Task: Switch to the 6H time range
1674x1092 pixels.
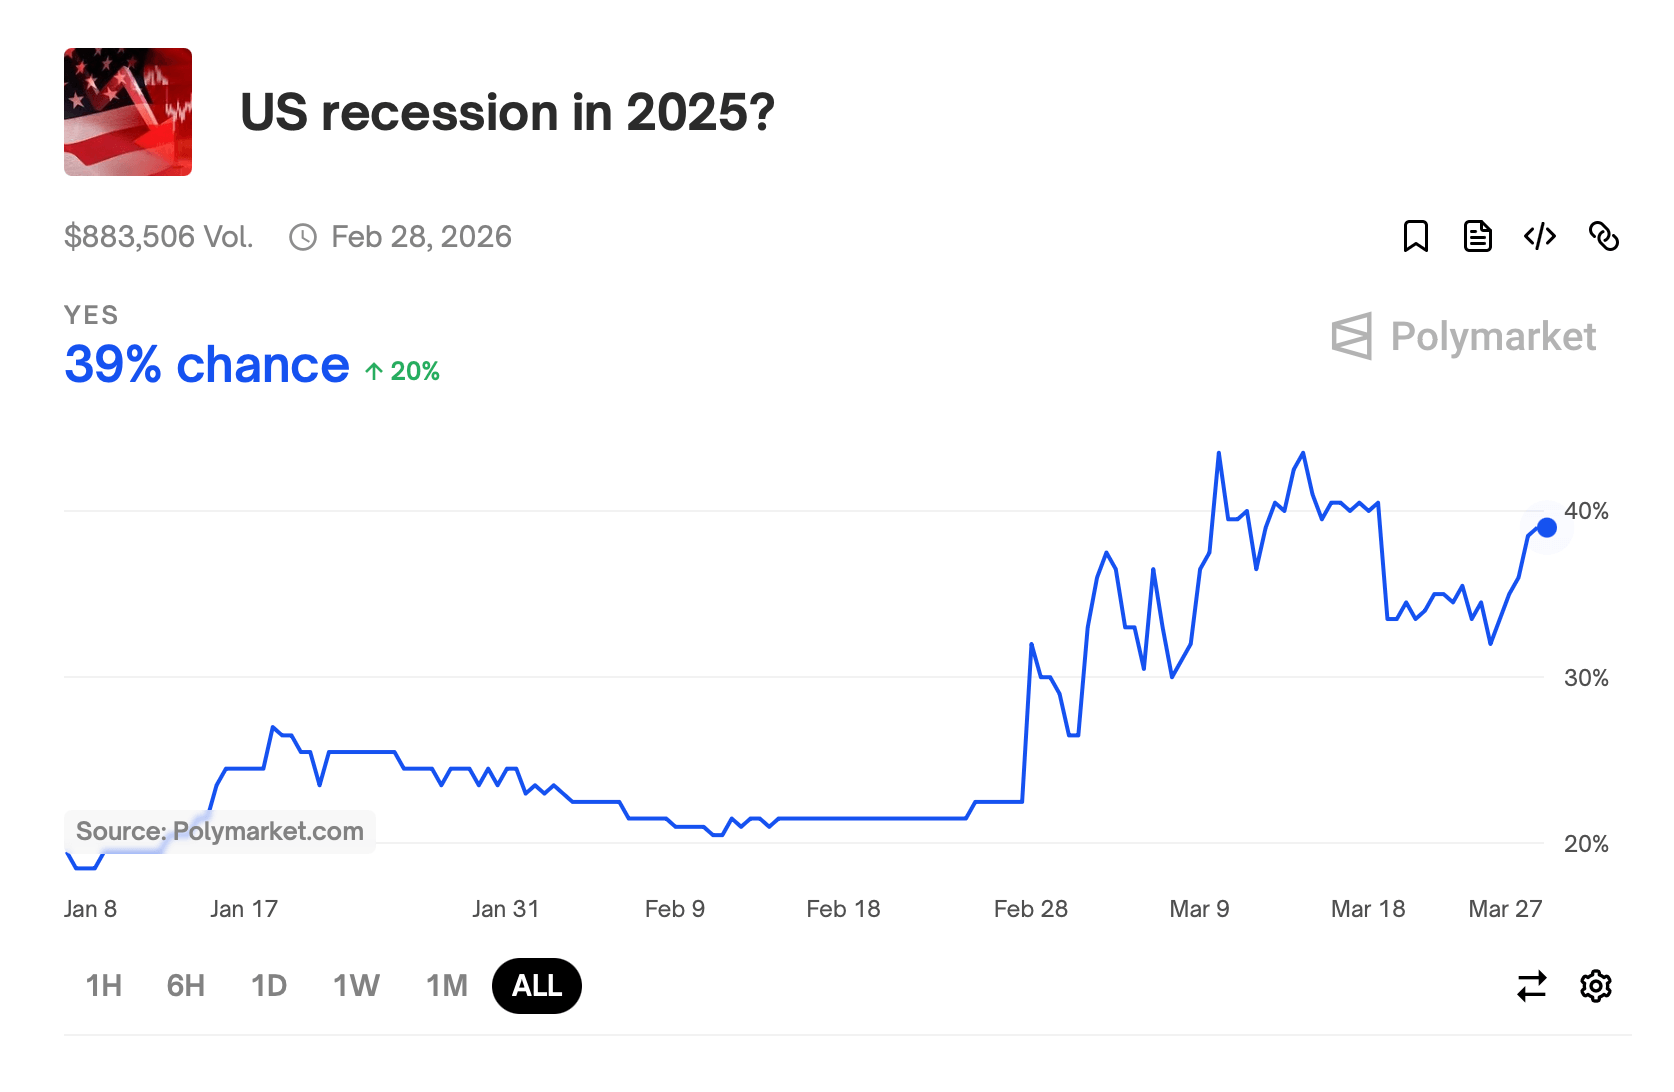Action: point(184,986)
